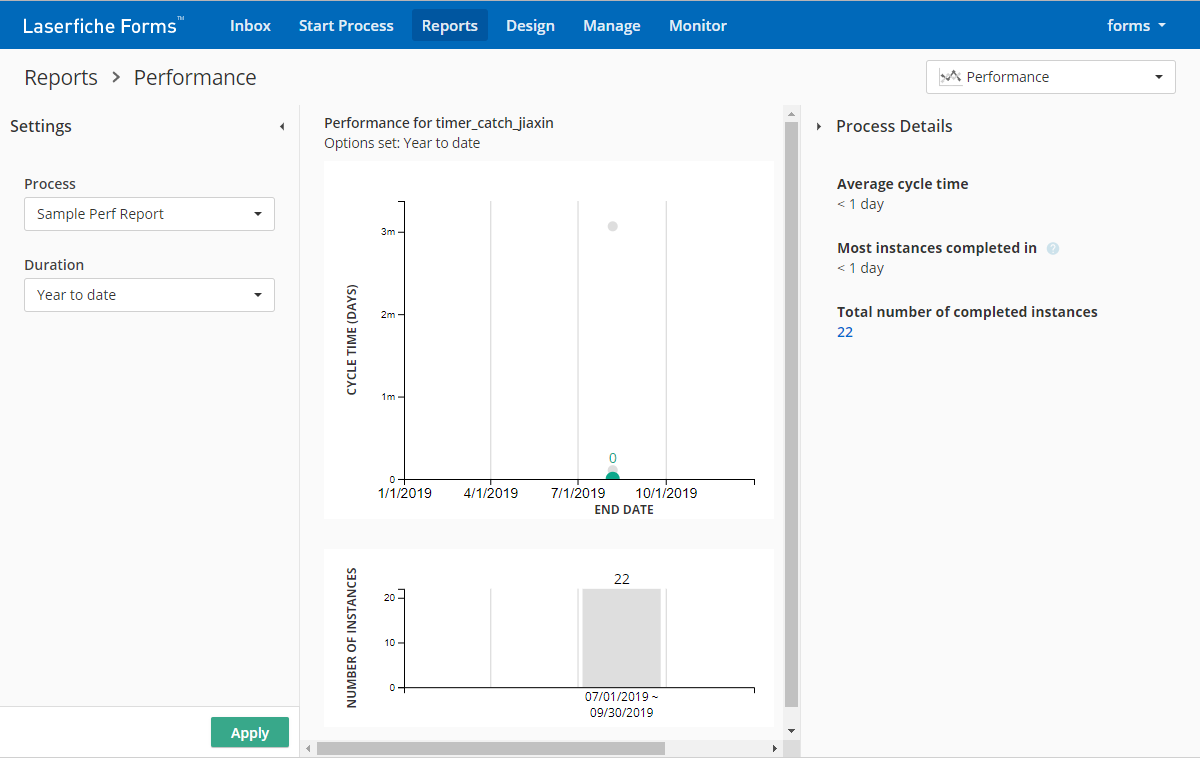Open the Start Process tab

346,26
